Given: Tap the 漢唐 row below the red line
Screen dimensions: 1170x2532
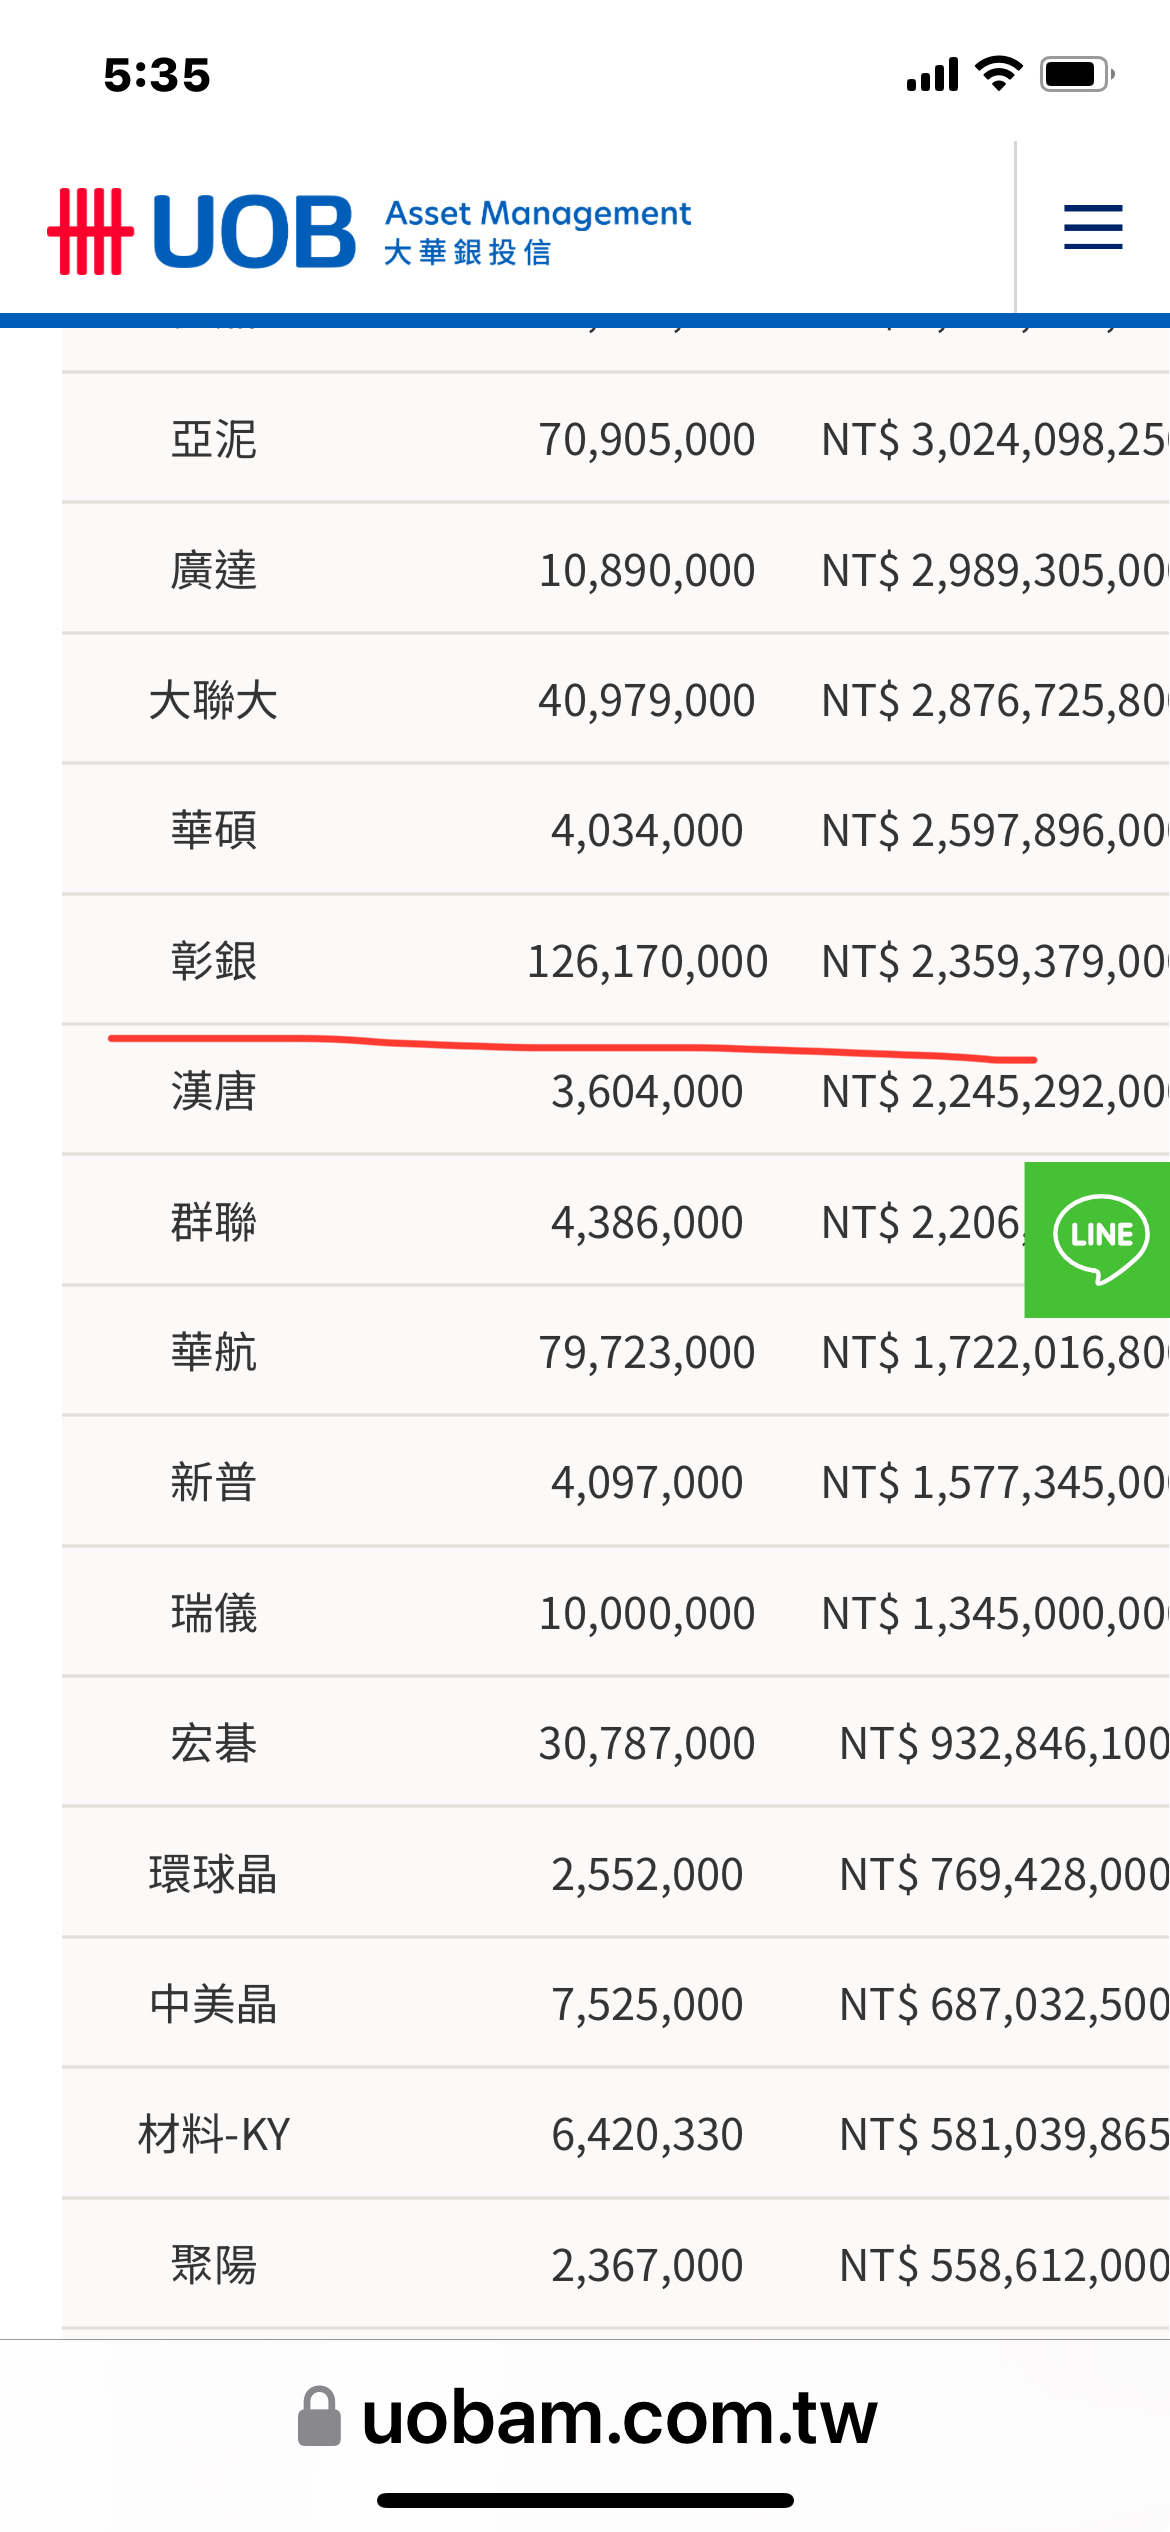Looking at the screenshot, I should point(616,1090).
